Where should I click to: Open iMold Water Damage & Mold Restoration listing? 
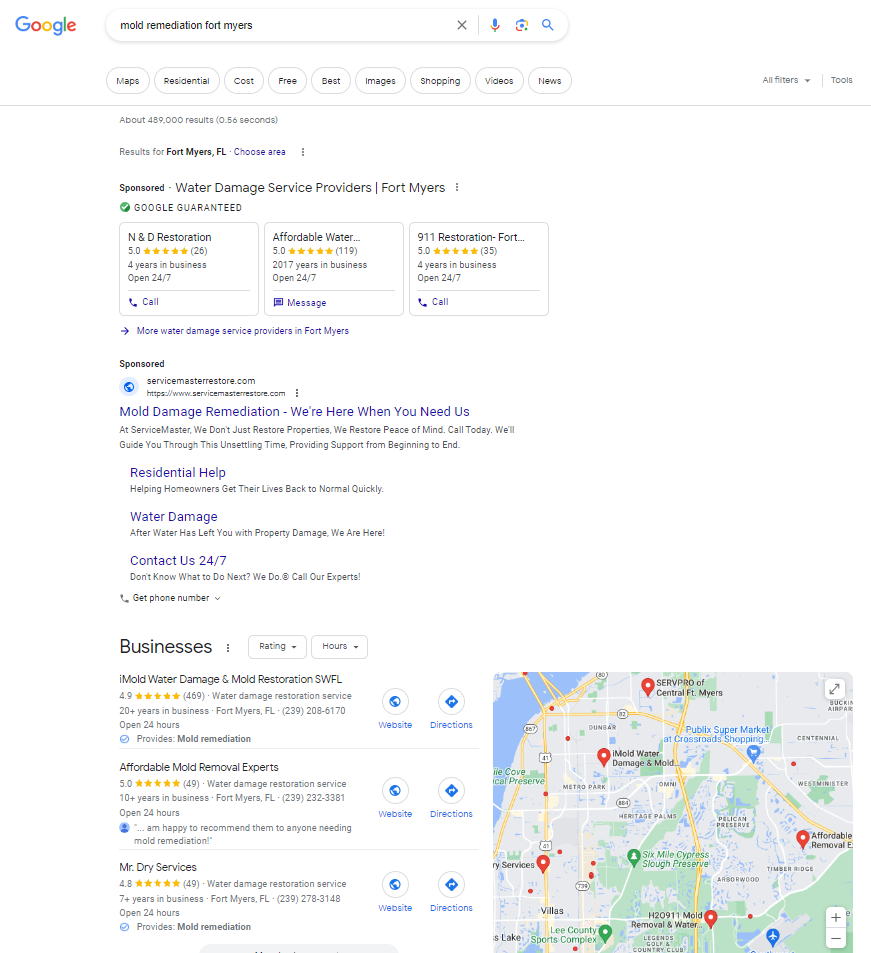[230, 679]
